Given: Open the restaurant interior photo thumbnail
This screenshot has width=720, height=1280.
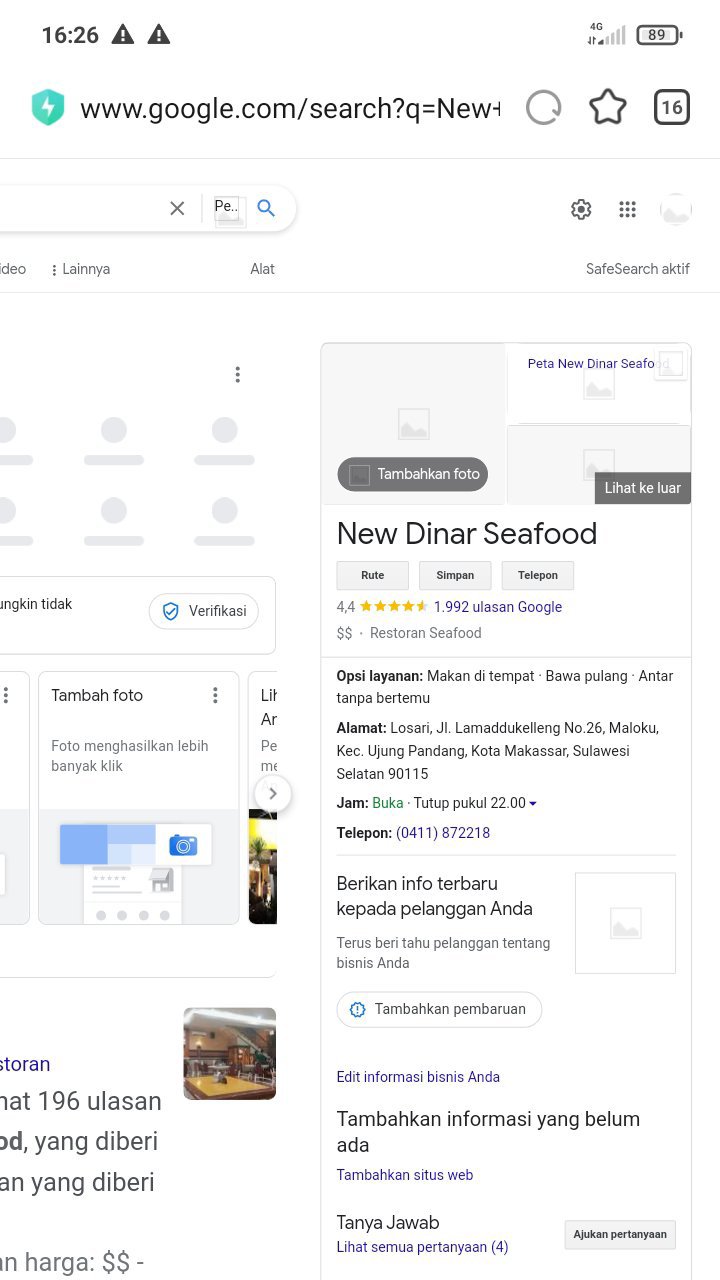Looking at the screenshot, I should point(229,1053).
